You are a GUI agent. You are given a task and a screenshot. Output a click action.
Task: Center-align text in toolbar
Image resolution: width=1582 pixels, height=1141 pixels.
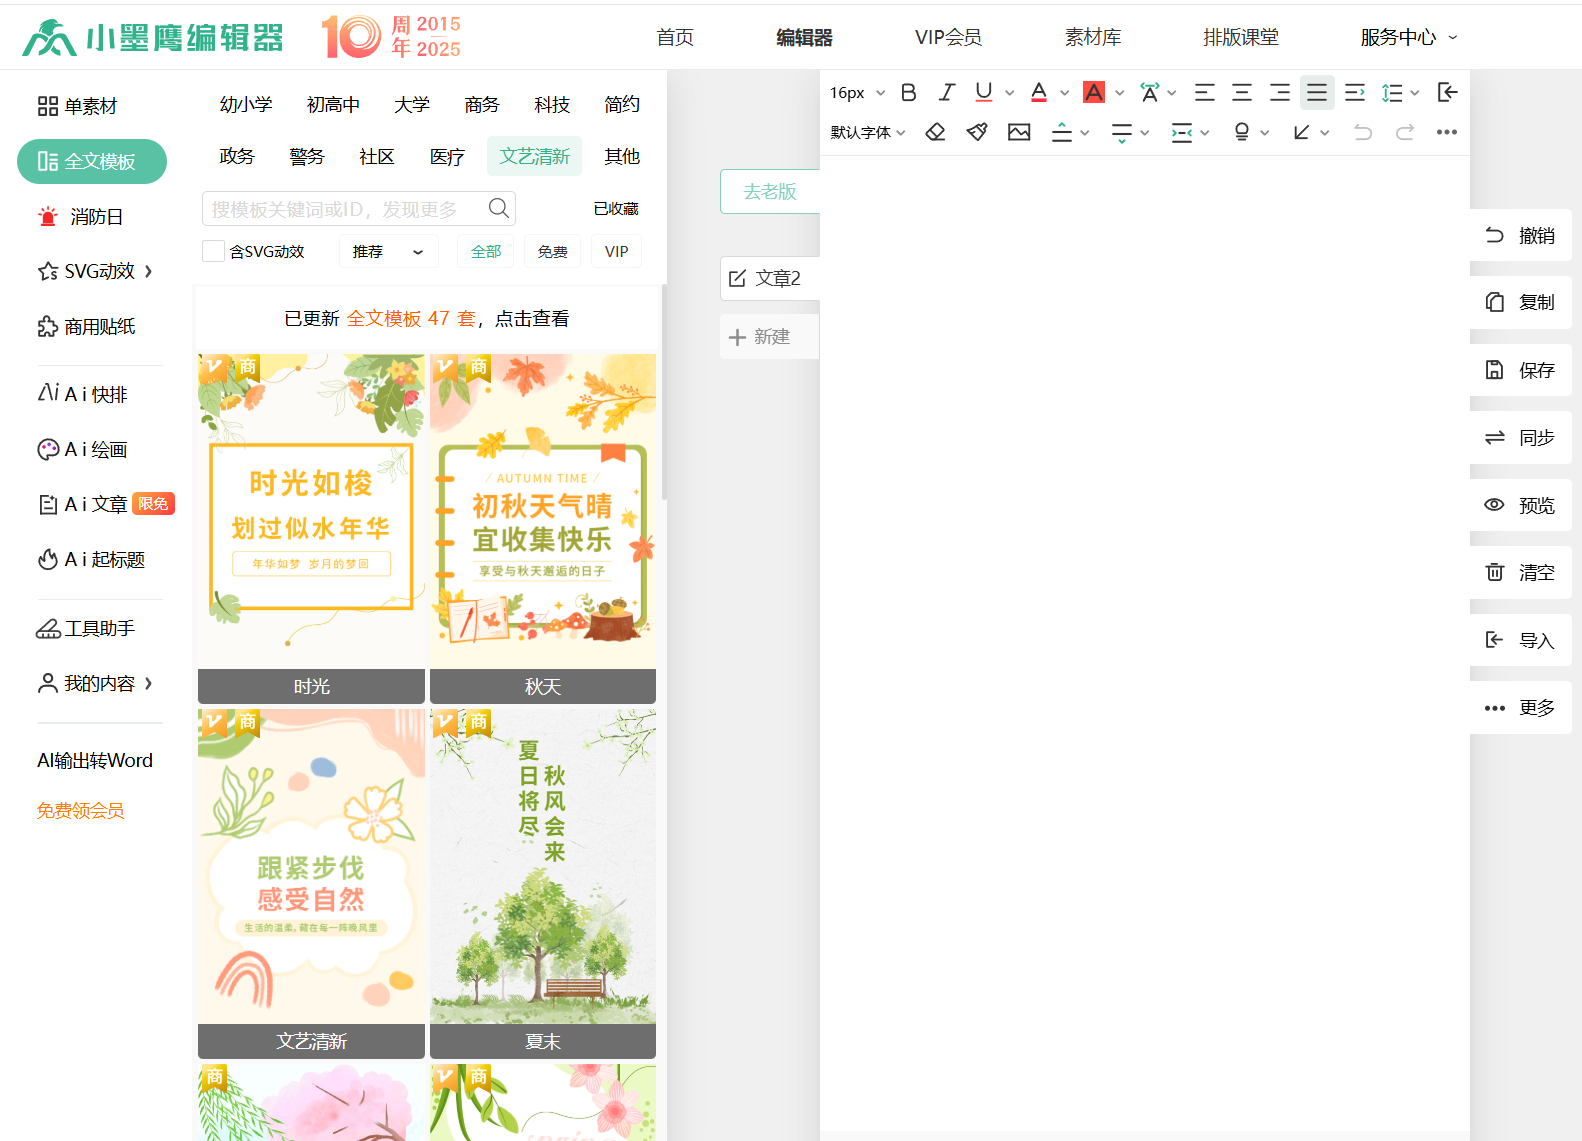pos(1242,93)
